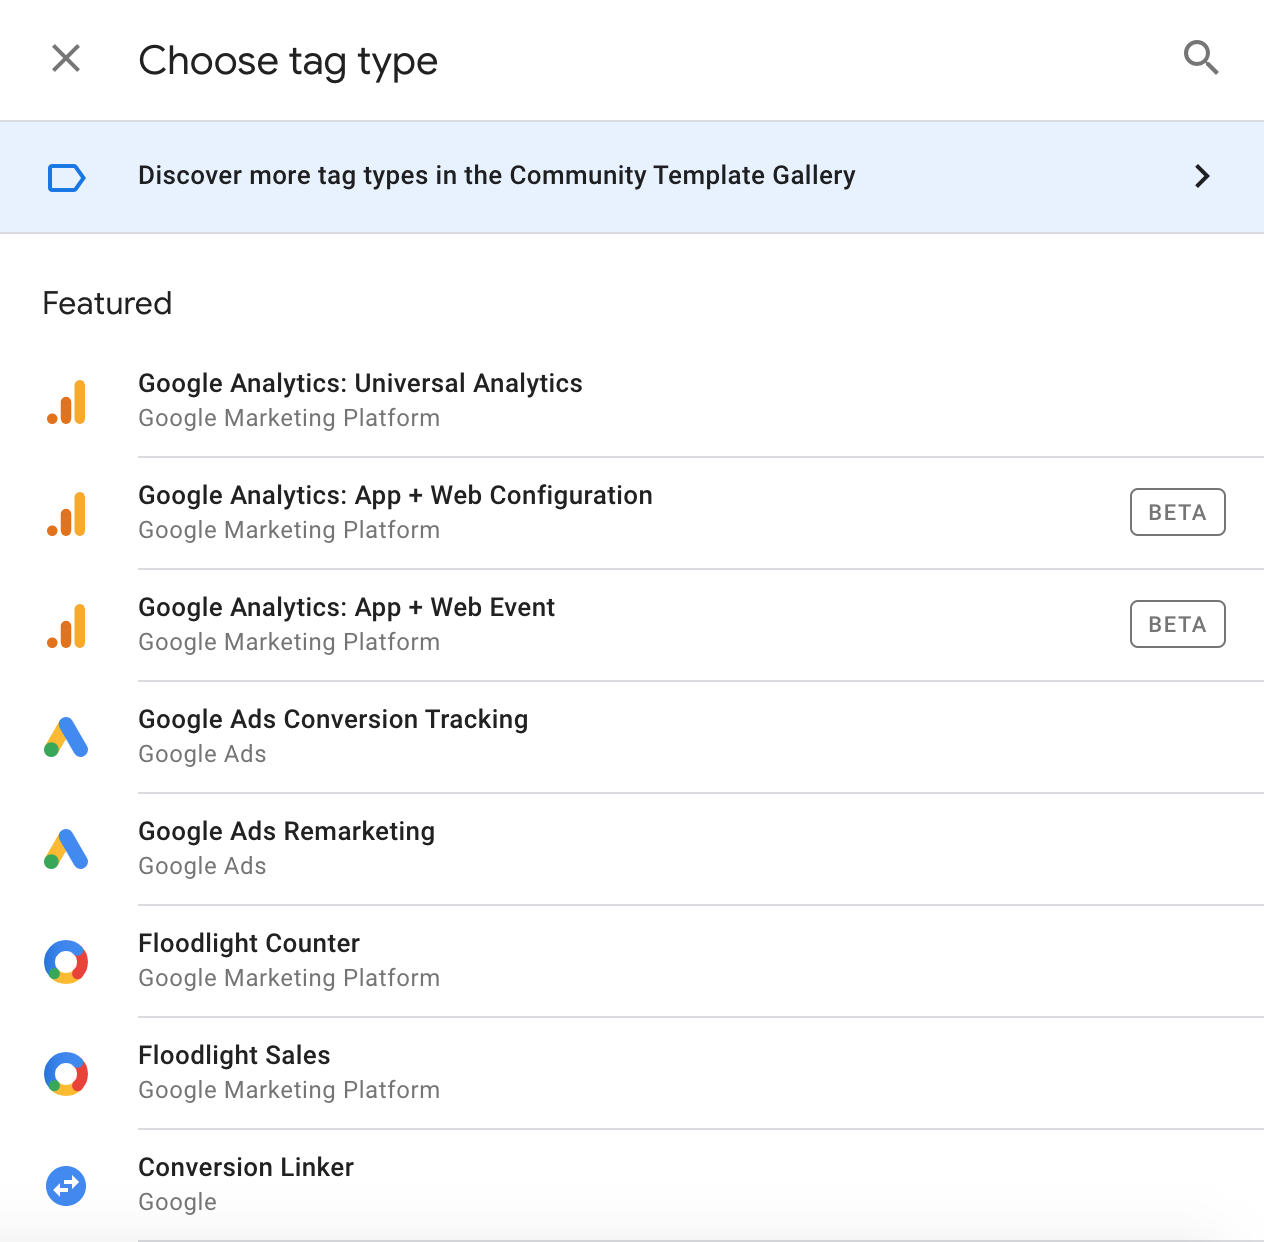Click BETA badge on App + Web Configuration

(1178, 512)
